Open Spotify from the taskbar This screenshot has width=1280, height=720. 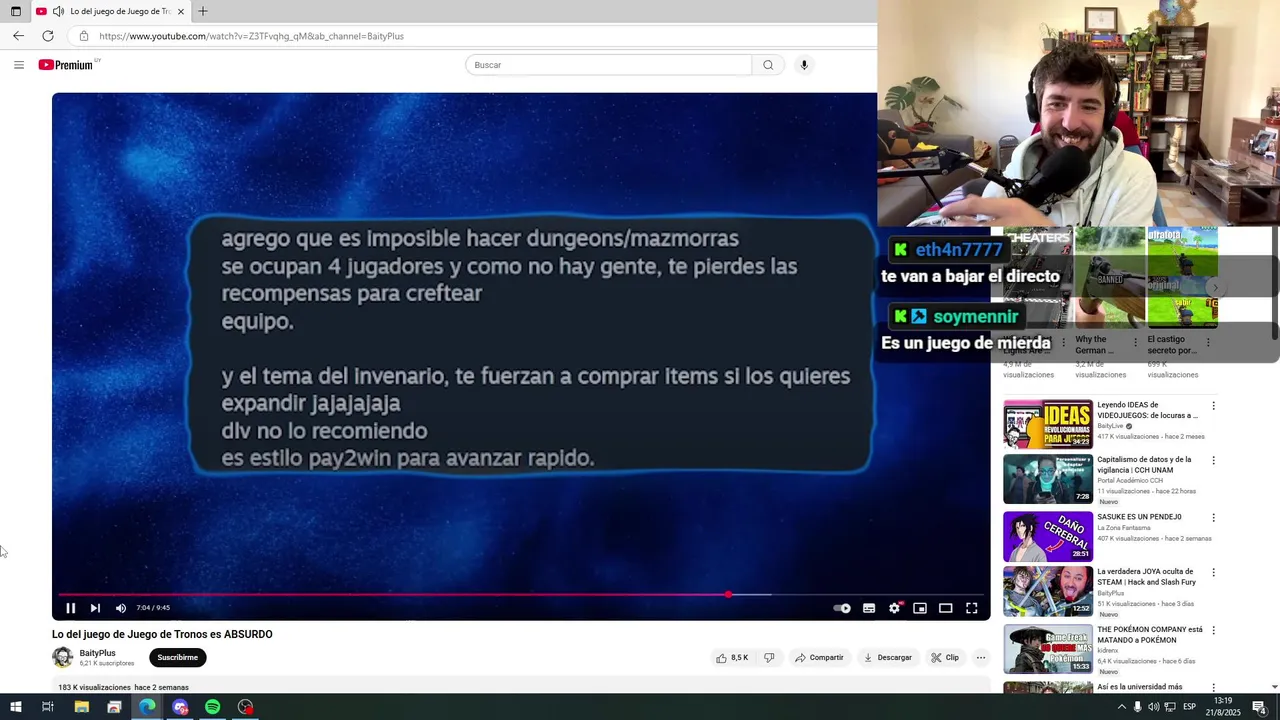click(212, 707)
